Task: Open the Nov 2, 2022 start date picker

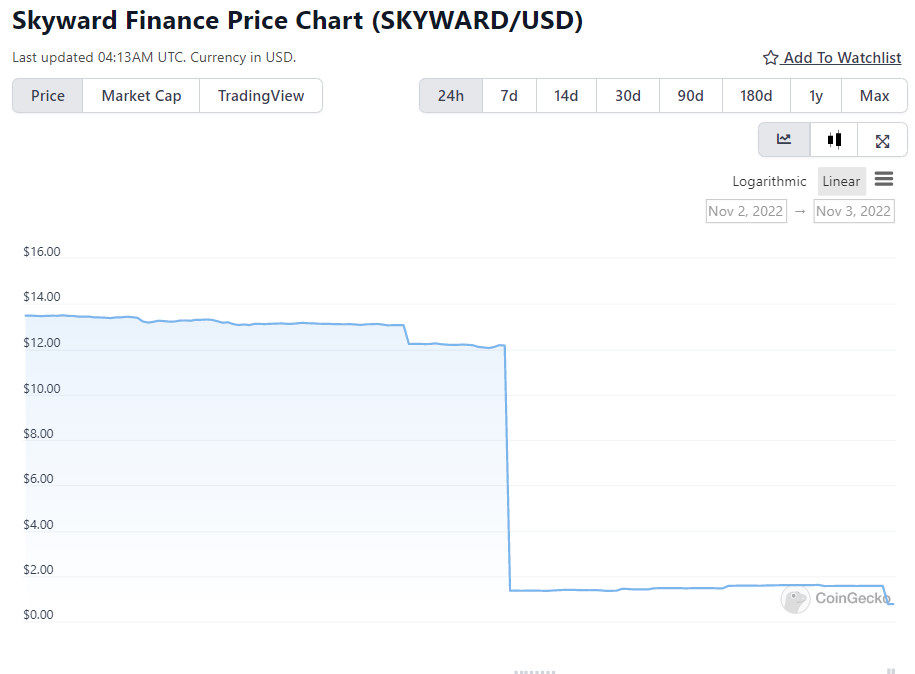Action: pyautogui.click(x=746, y=211)
